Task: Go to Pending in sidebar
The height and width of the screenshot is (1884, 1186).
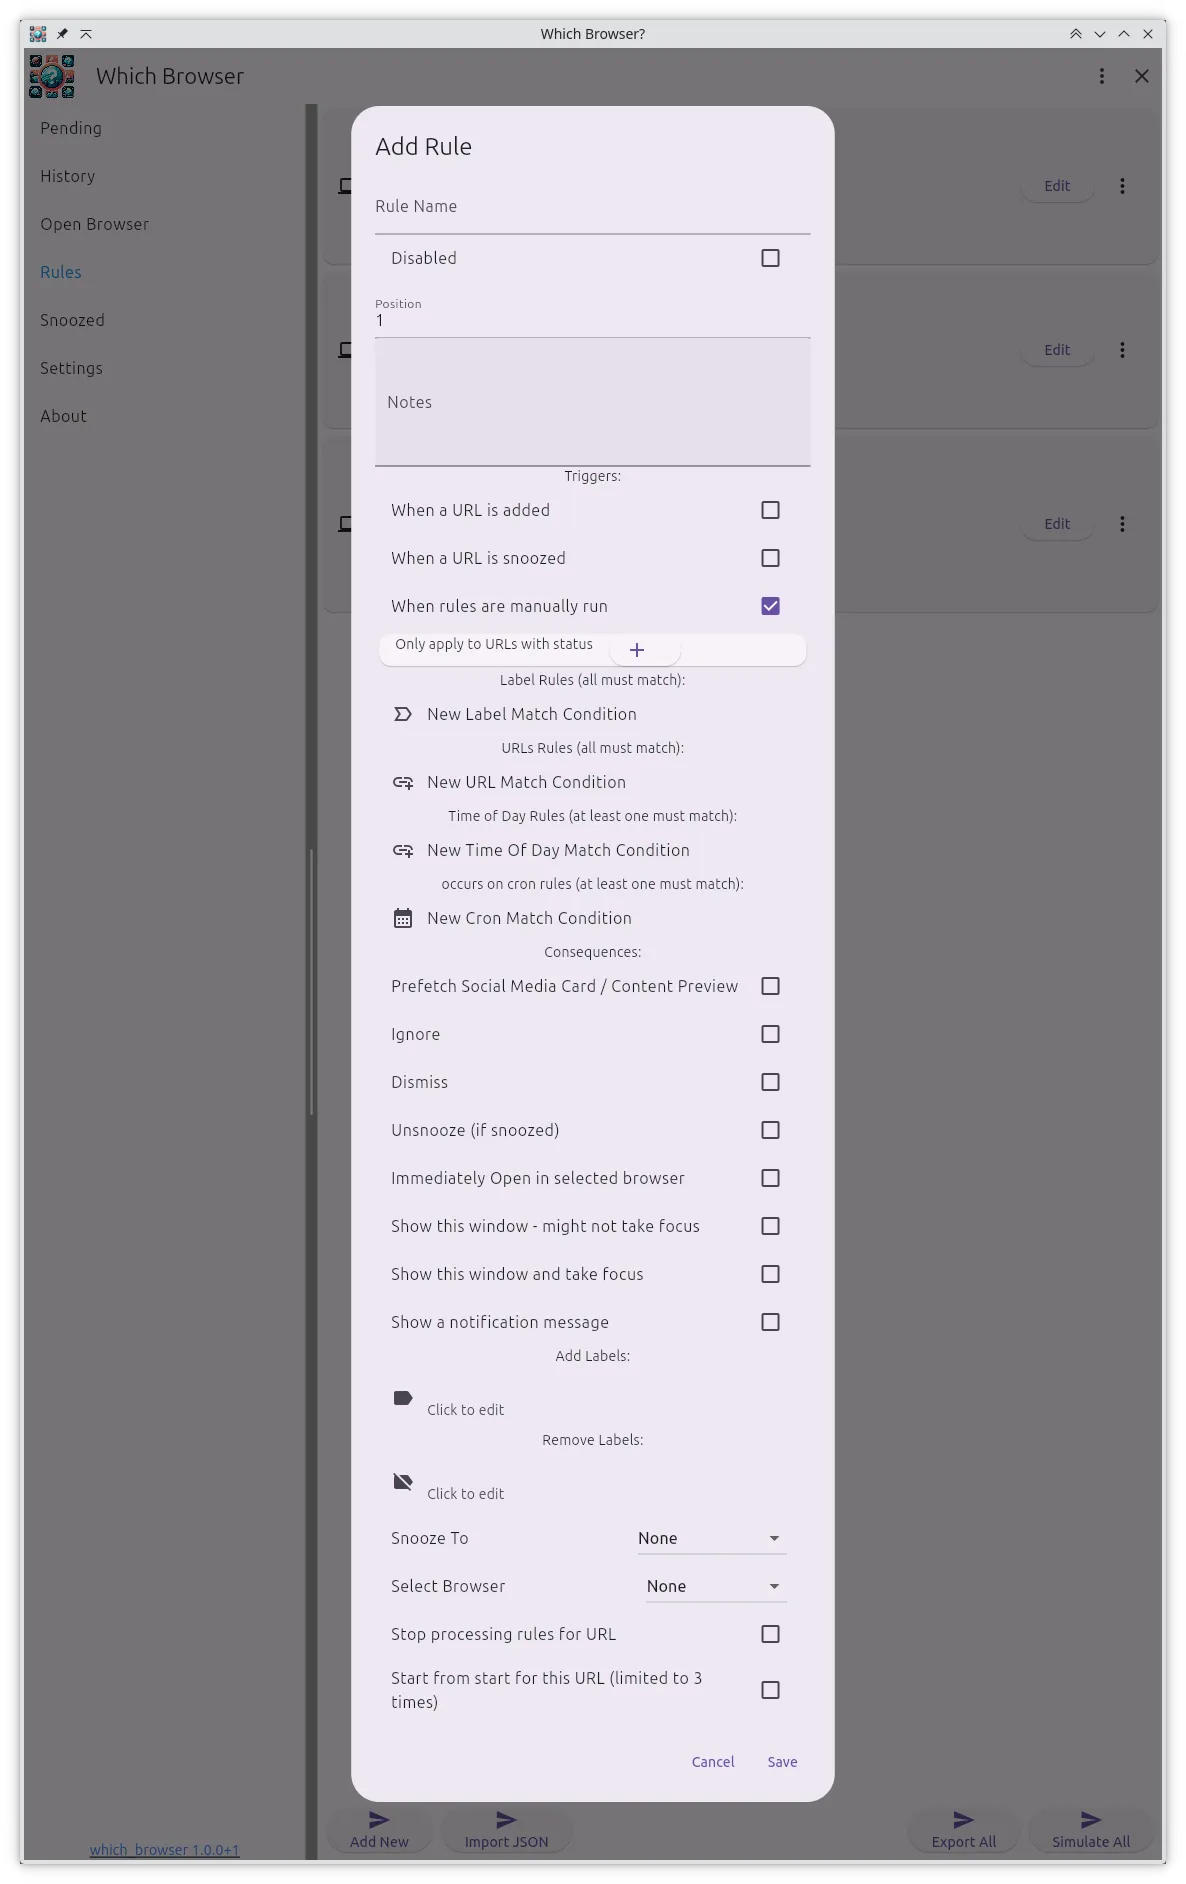Action: pyautogui.click(x=71, y=128)
